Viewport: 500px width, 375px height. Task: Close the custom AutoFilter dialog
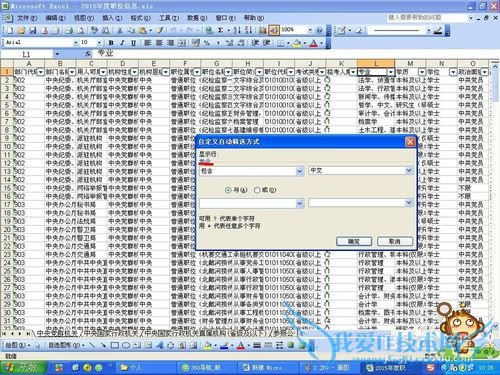point(410,142)
